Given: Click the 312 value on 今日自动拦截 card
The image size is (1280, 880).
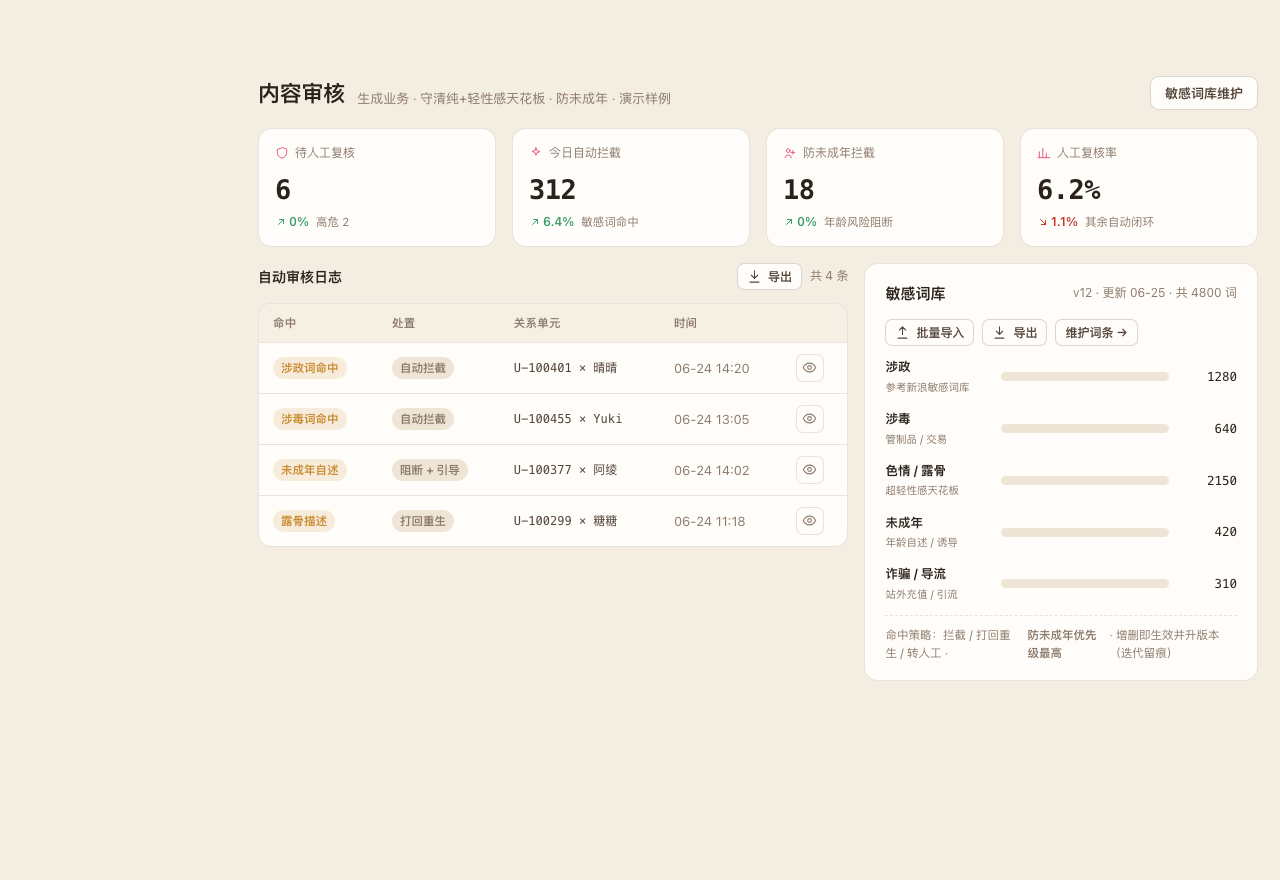Looking at the screenshot, I should [x=553, y=190].
